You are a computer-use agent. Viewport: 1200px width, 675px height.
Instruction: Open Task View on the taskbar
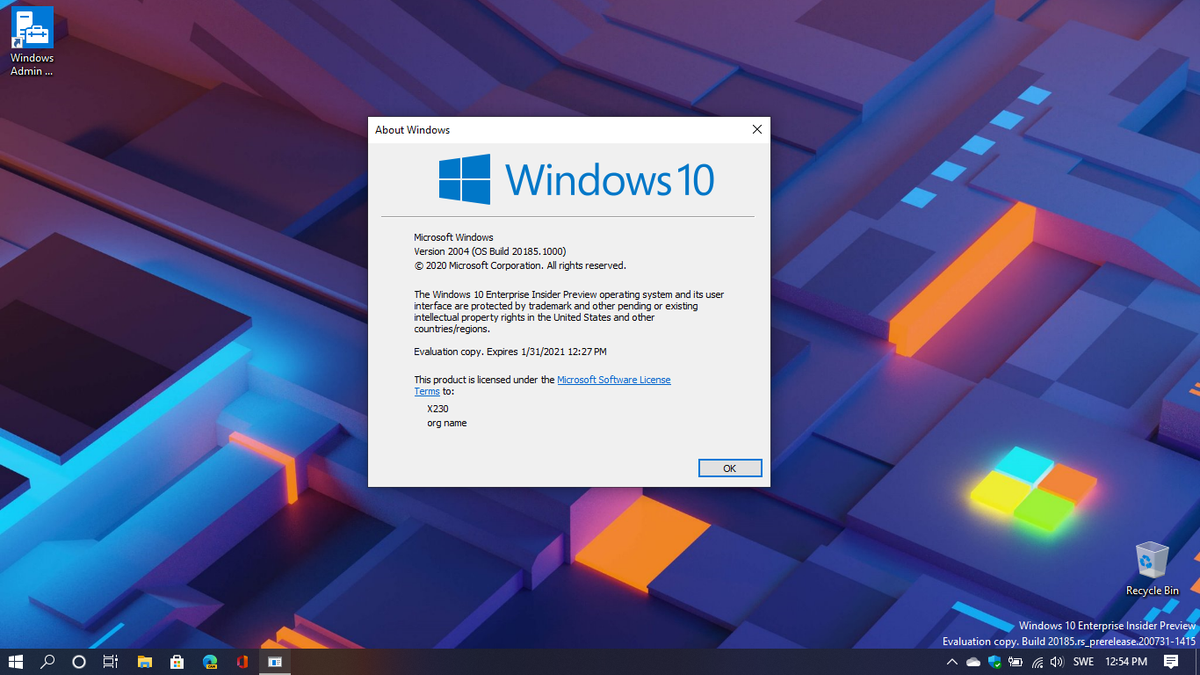(x=111, y=662)
